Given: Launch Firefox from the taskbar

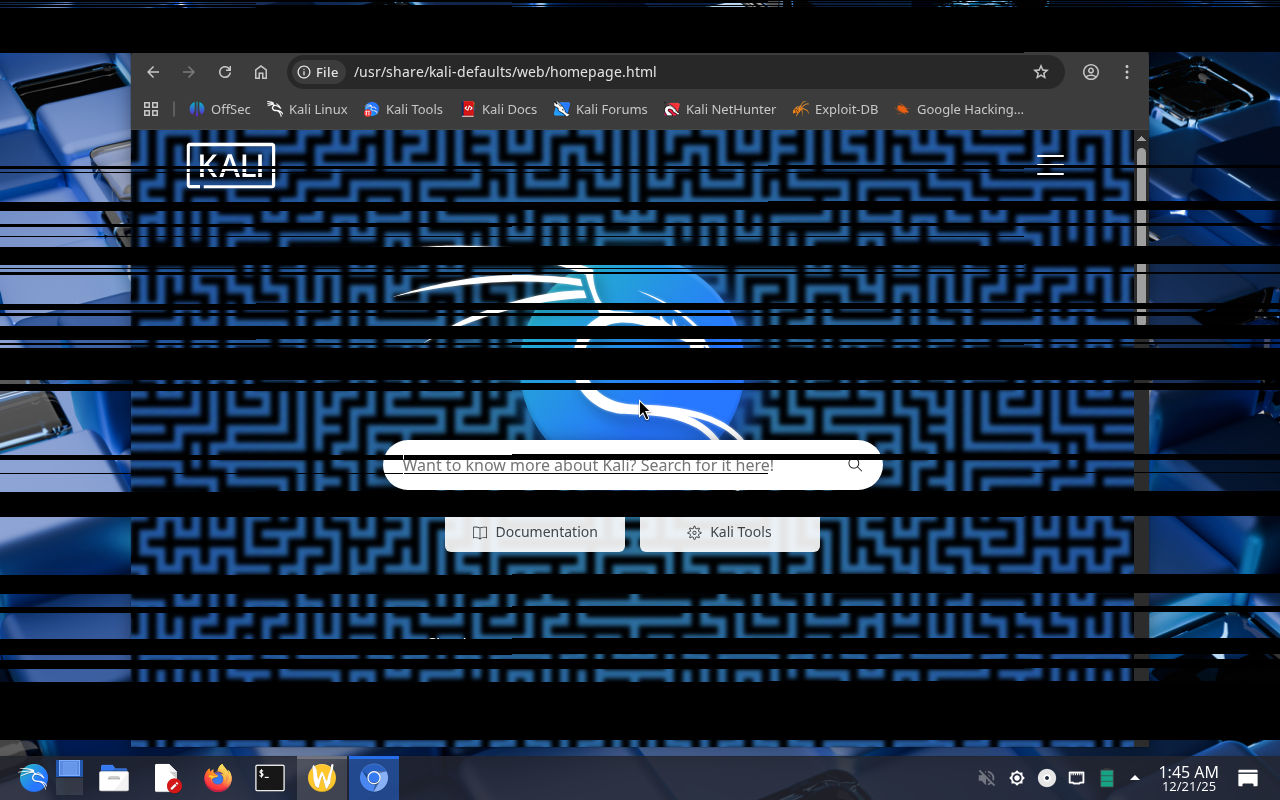Looking at the screenshot, I should click(x=217, y=778).
